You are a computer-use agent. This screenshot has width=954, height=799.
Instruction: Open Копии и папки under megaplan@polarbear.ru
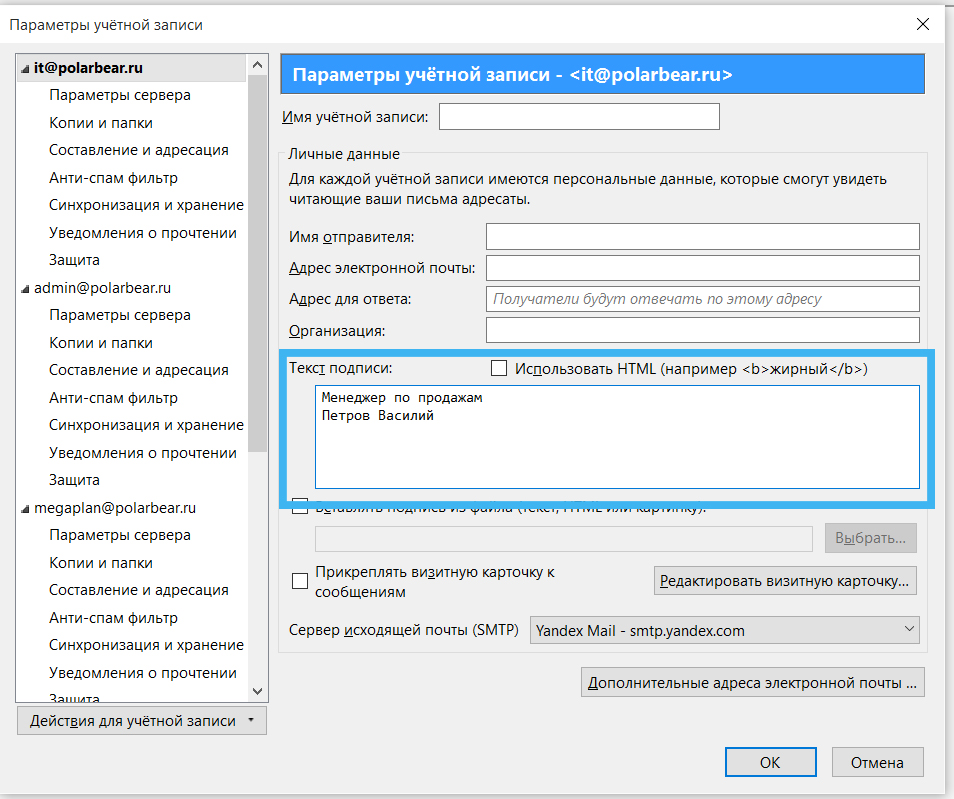101,563
